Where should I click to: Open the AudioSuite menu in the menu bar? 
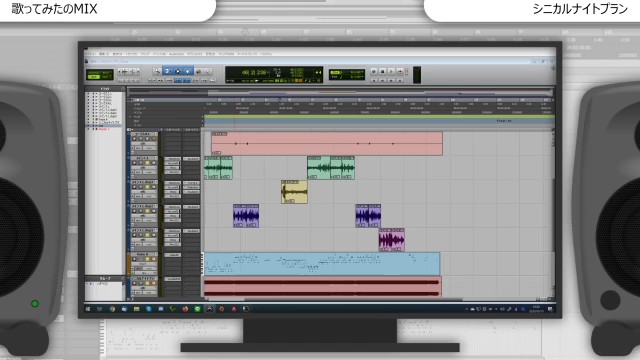(x=176, y=53)
